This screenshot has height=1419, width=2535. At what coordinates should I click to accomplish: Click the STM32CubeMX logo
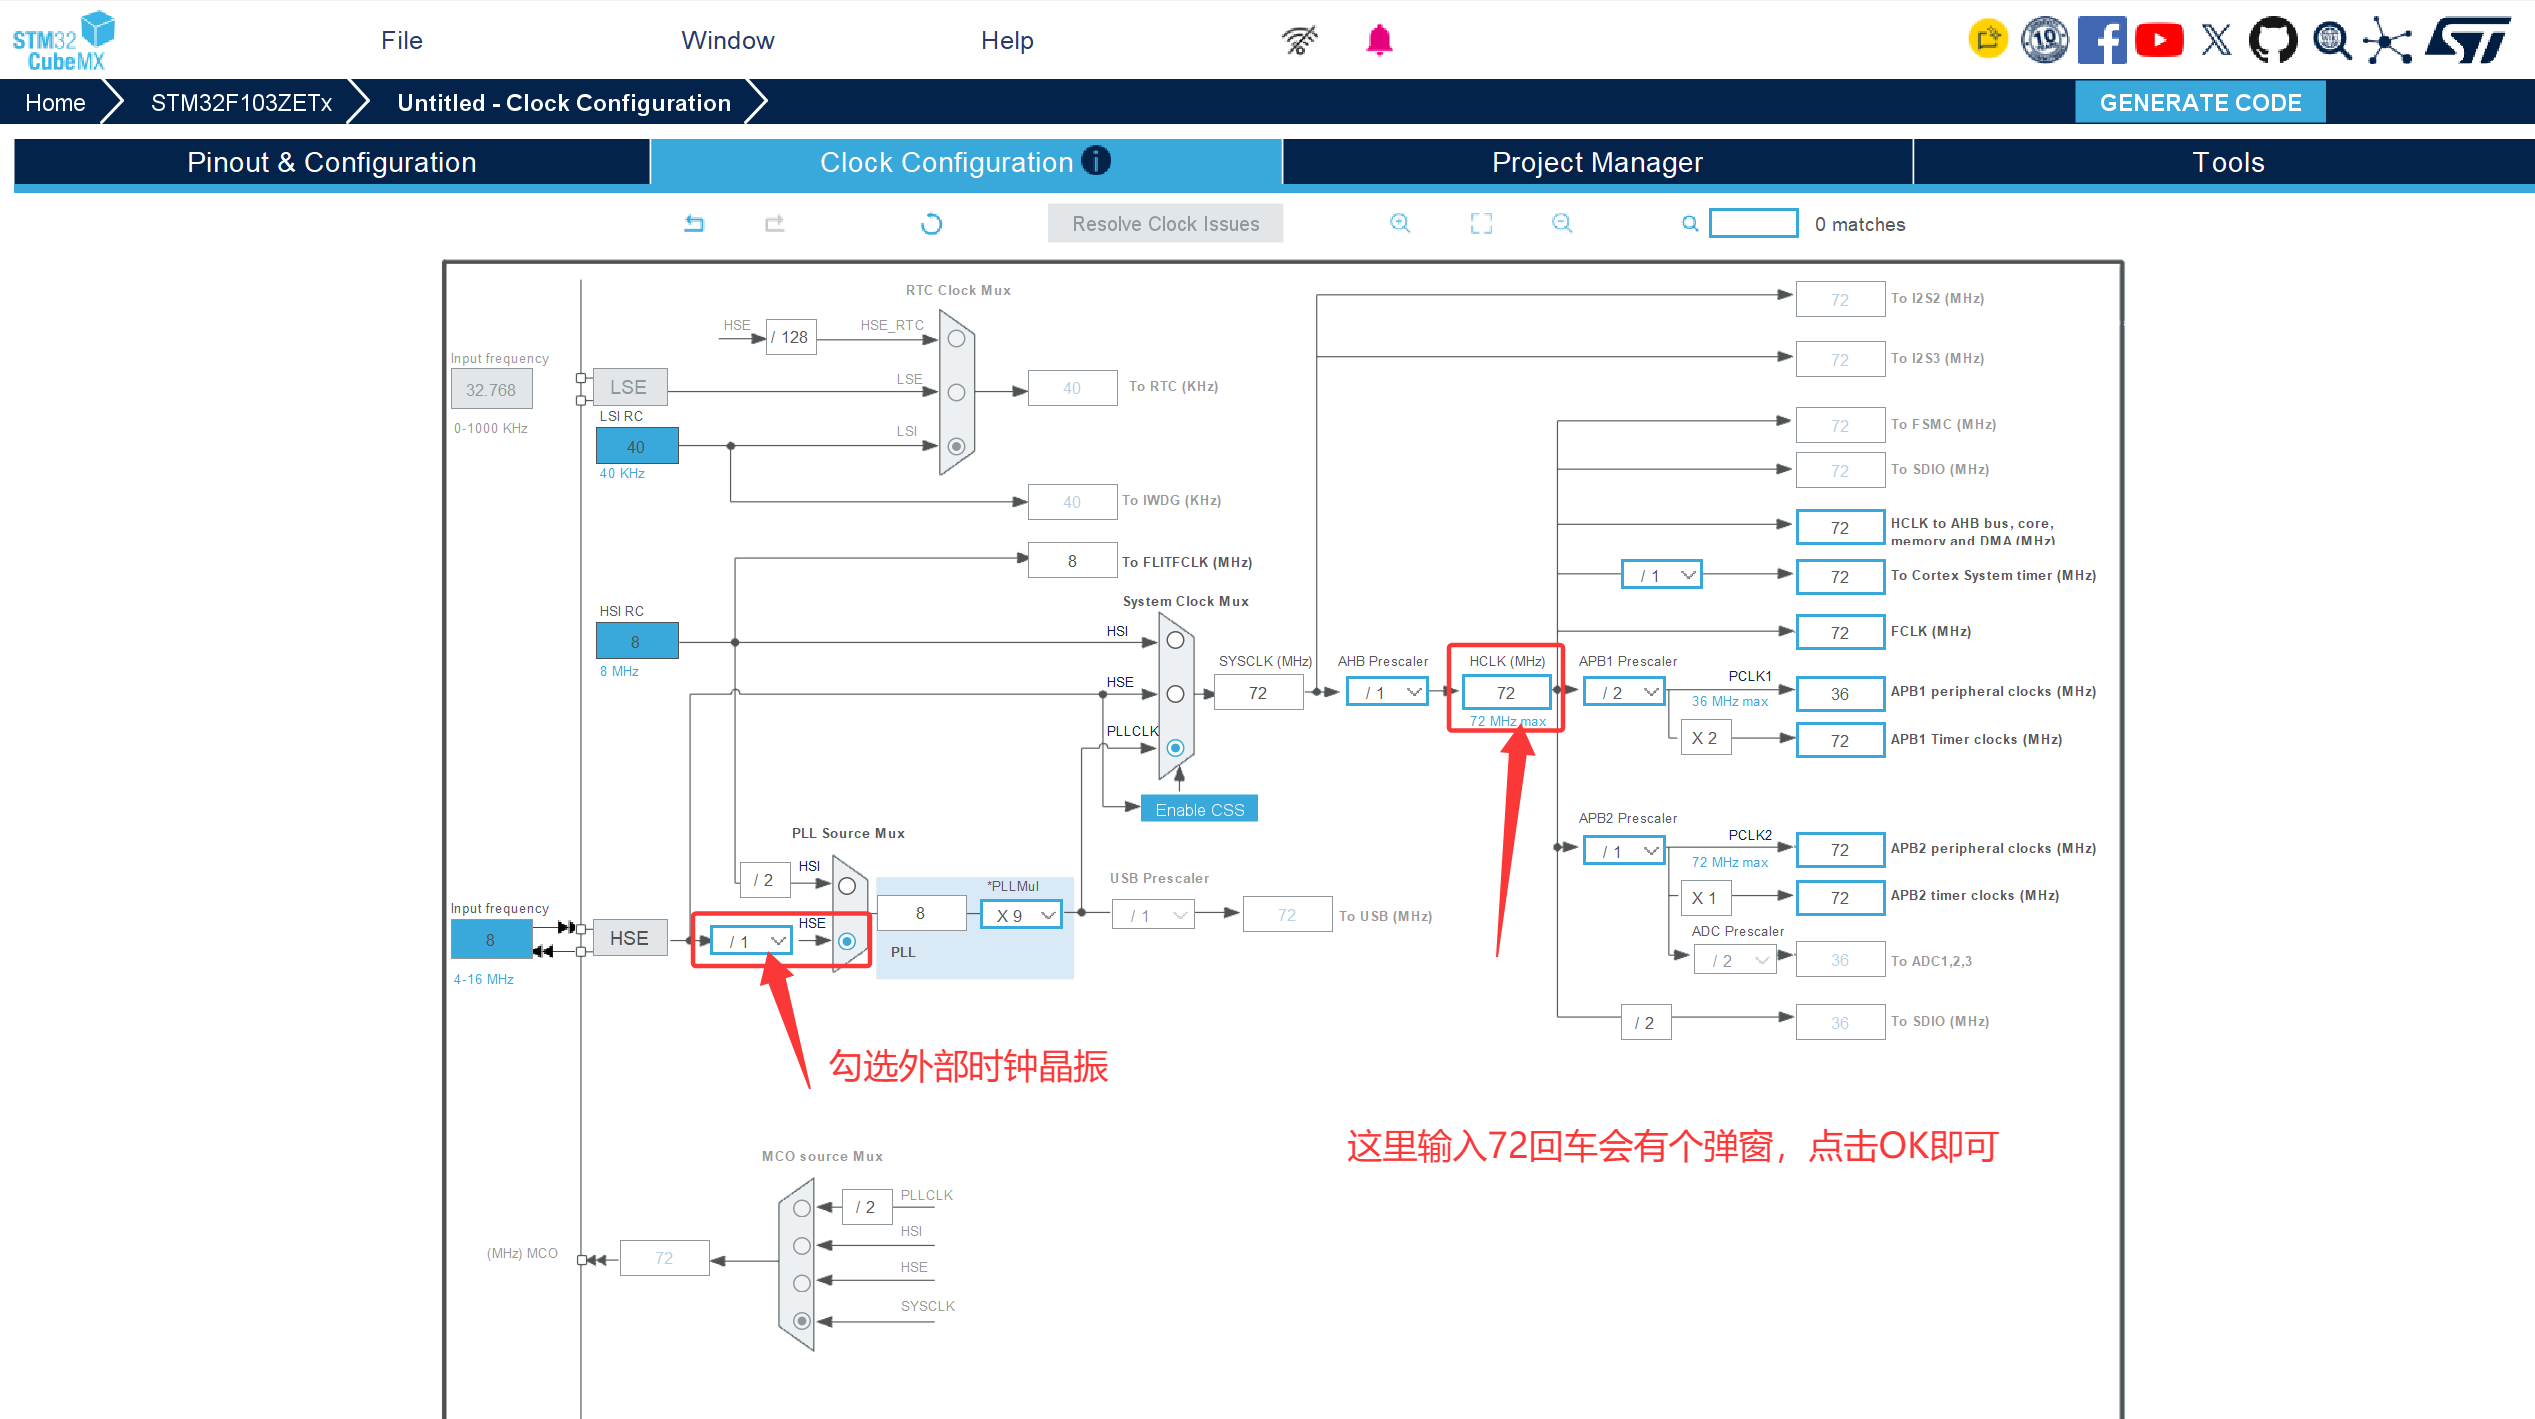pos(62,40)
